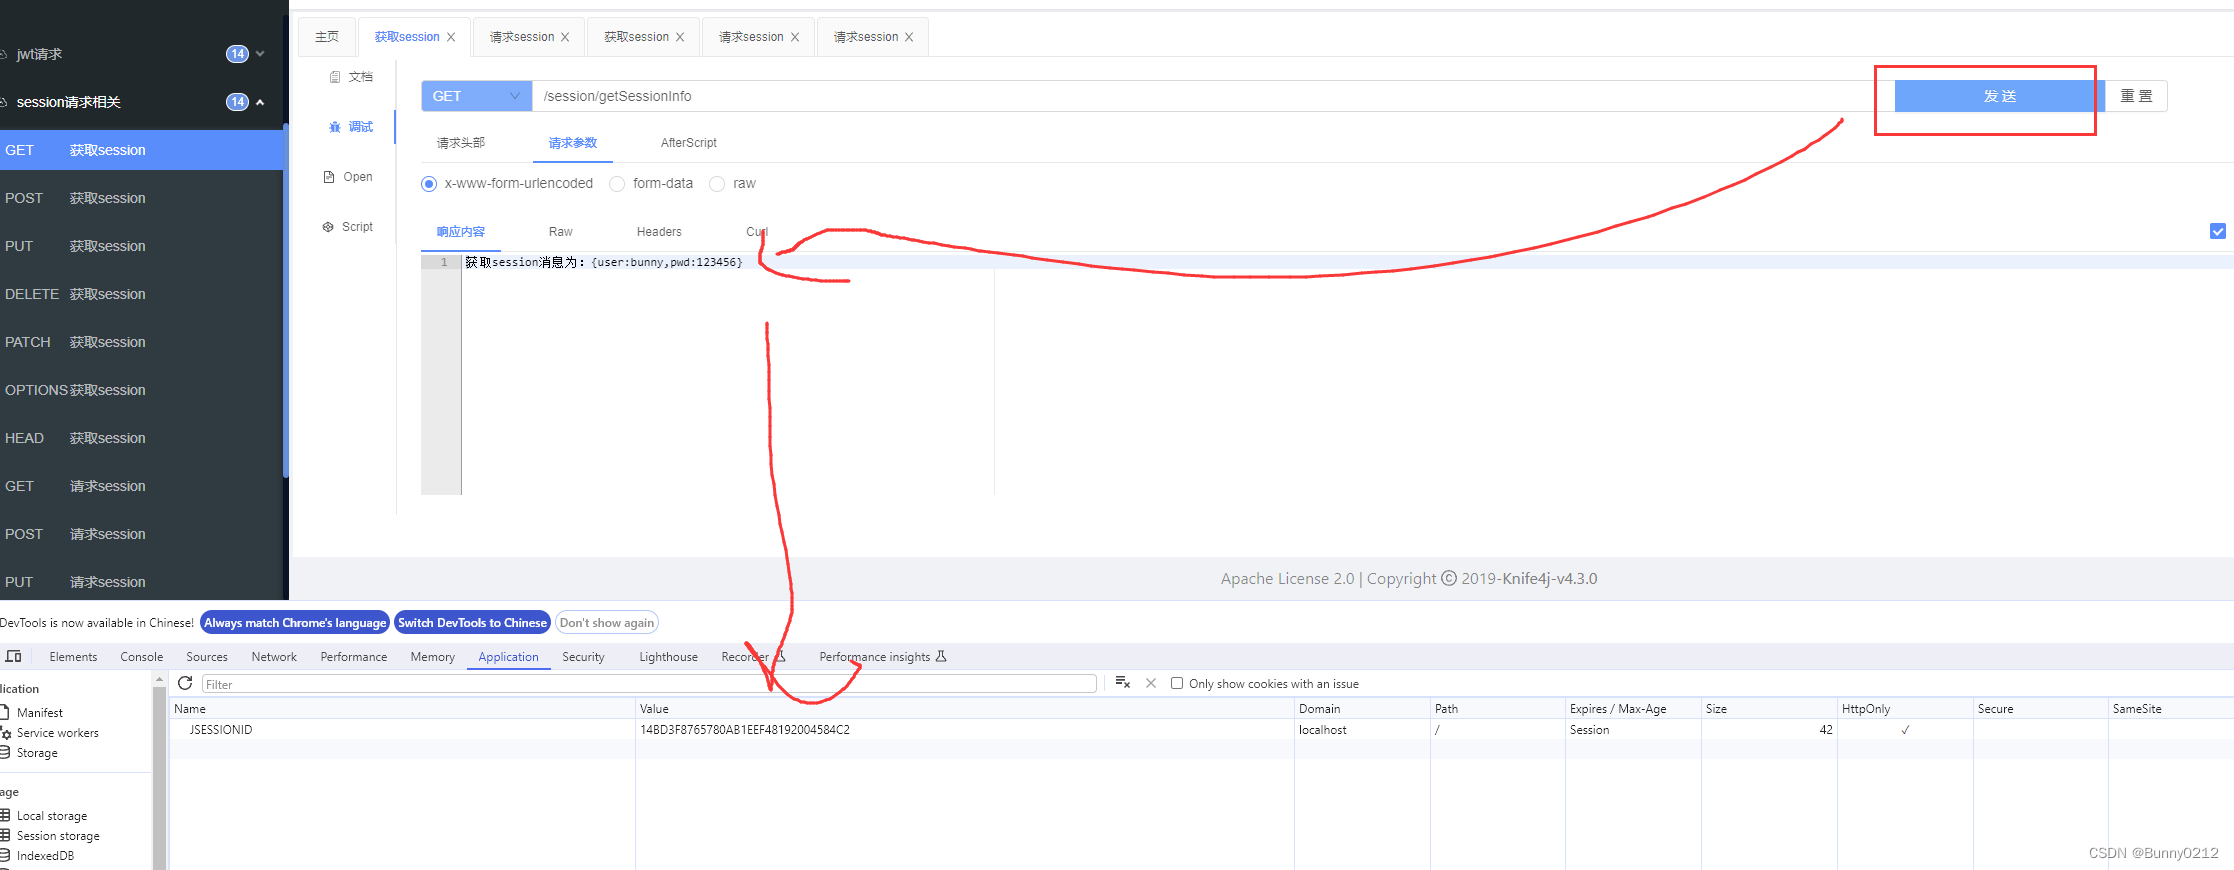
Task: Close the last 请求session tab
Action: (x=909, y=37)
